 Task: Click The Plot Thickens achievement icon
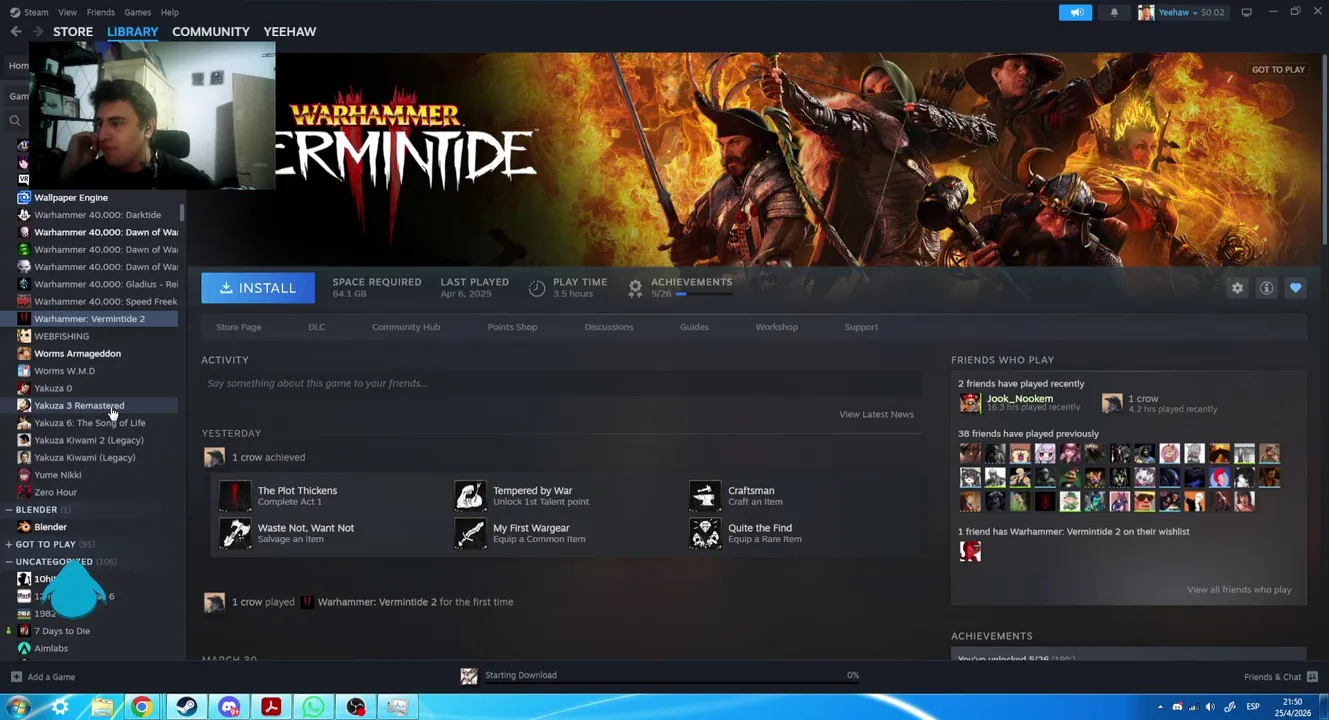tap(235, 496)
